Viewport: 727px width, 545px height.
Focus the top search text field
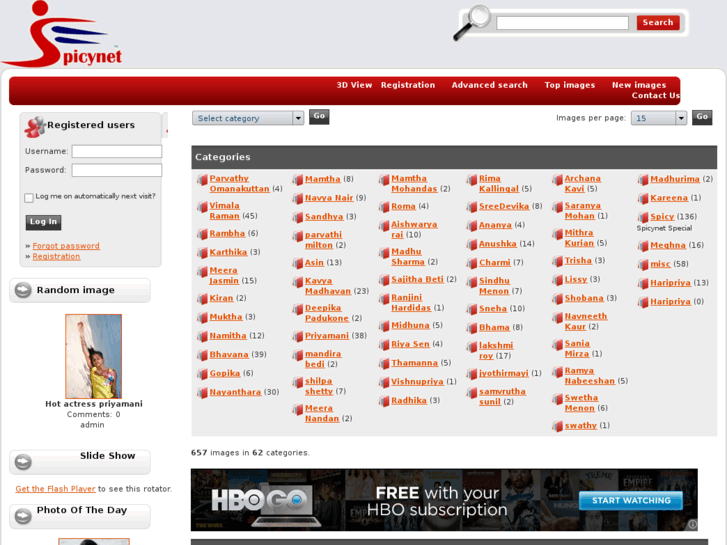tap(562, 23)
